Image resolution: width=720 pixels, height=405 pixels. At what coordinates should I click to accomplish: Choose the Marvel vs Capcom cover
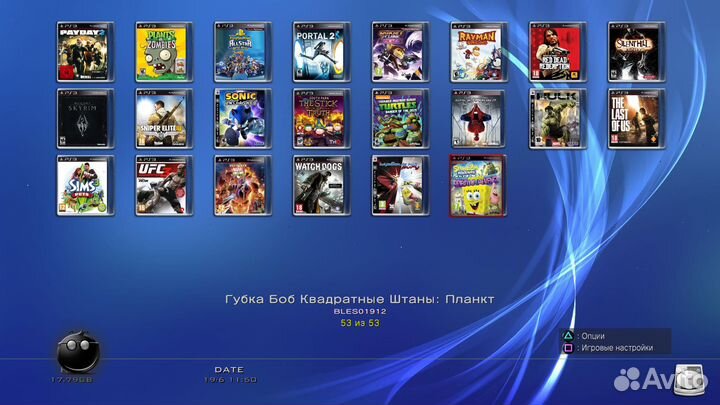tap(243, 186)
